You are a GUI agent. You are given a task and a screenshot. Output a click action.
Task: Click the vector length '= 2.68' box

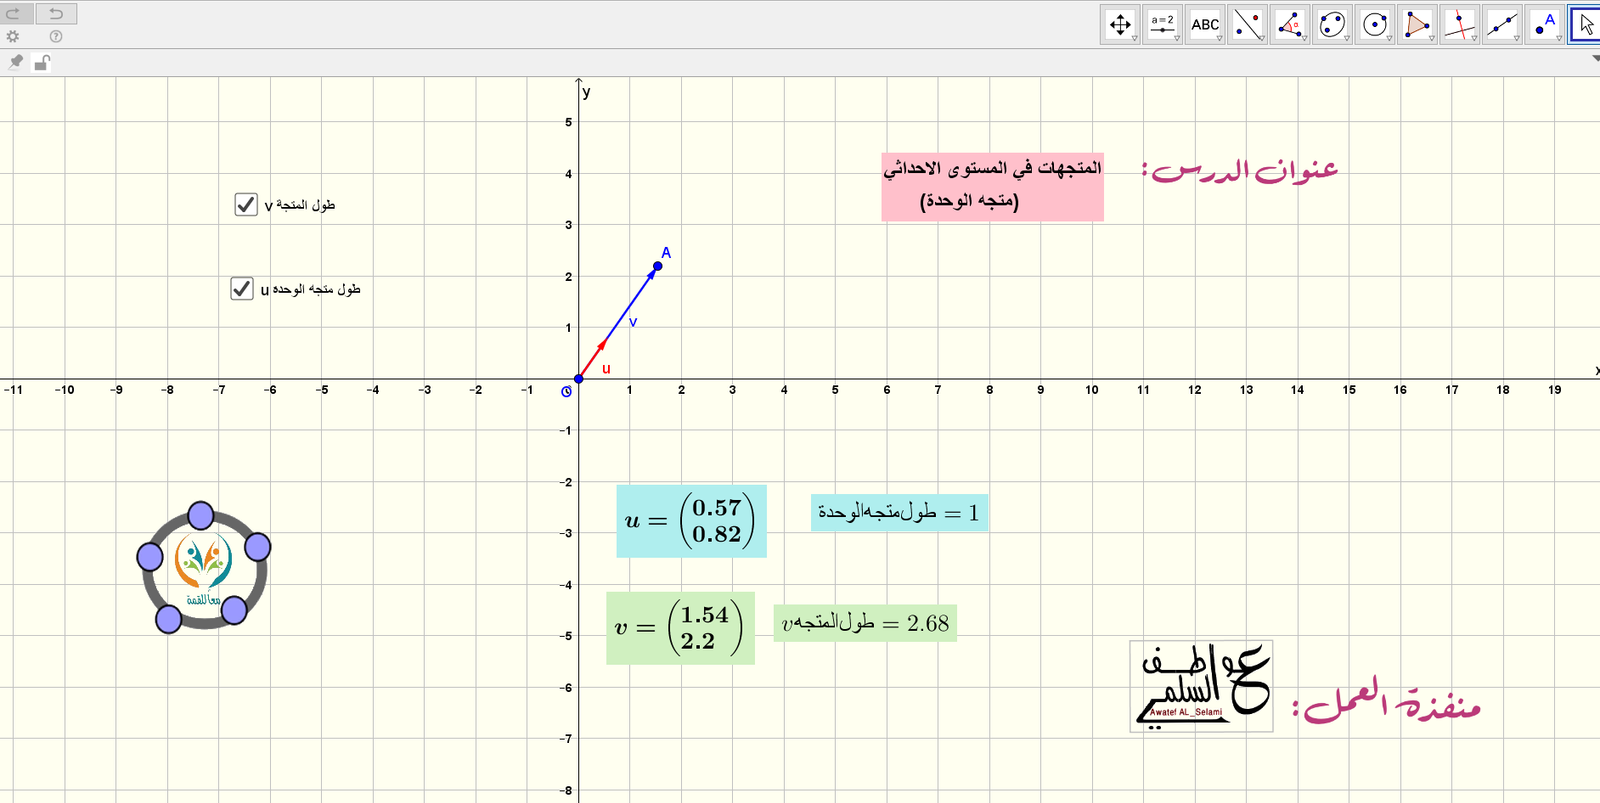[x=865, y=623]
